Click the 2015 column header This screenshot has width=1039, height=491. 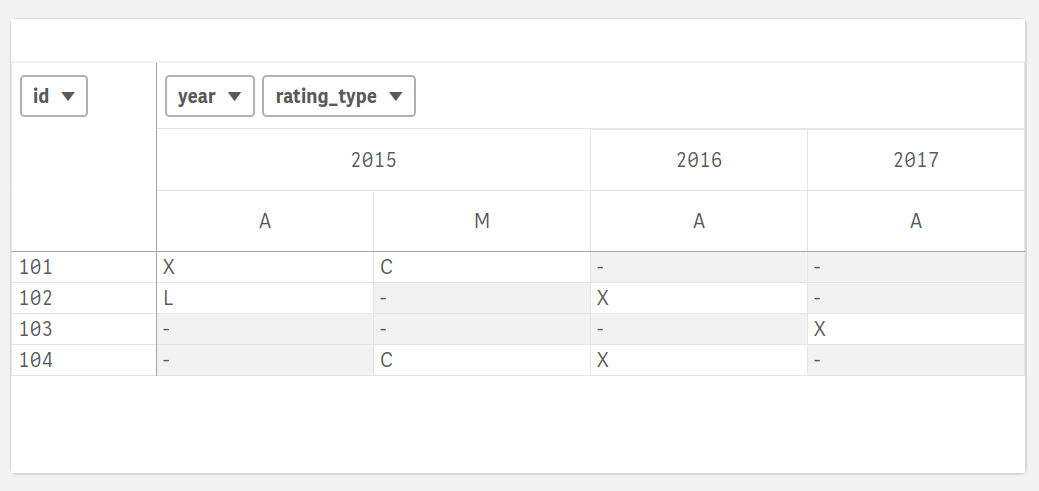click(373, 160)
